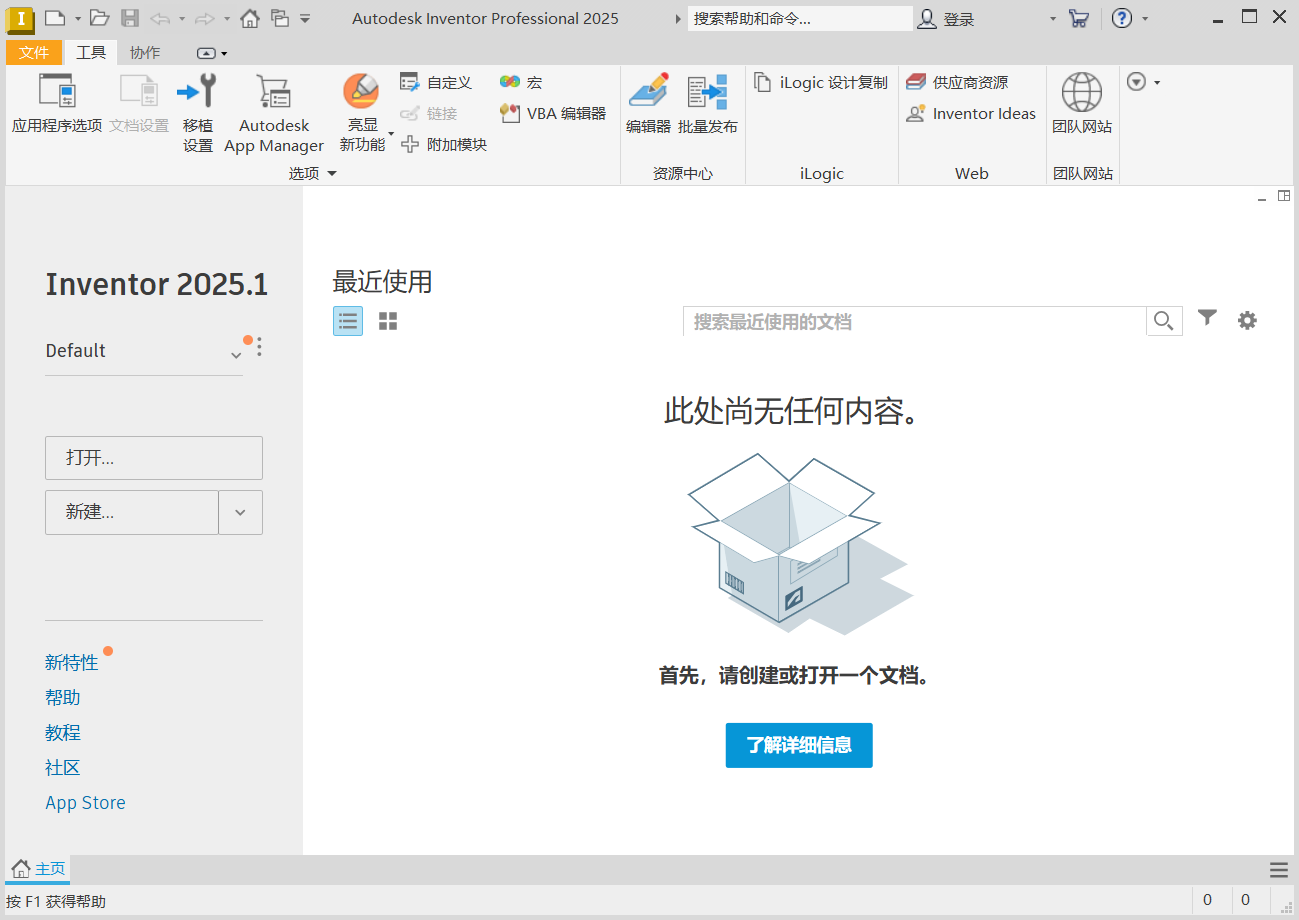This screenshot has height=920, width=1299.
Task: Open the 帮助 link
Action: tap(63, 697)
